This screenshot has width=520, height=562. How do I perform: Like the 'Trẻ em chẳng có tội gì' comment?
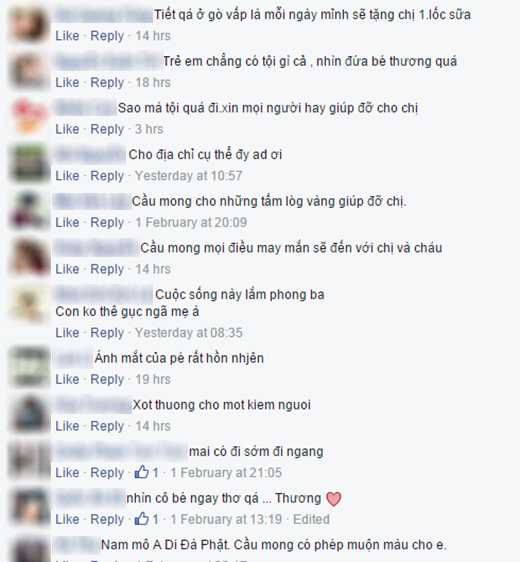point(67,82)
